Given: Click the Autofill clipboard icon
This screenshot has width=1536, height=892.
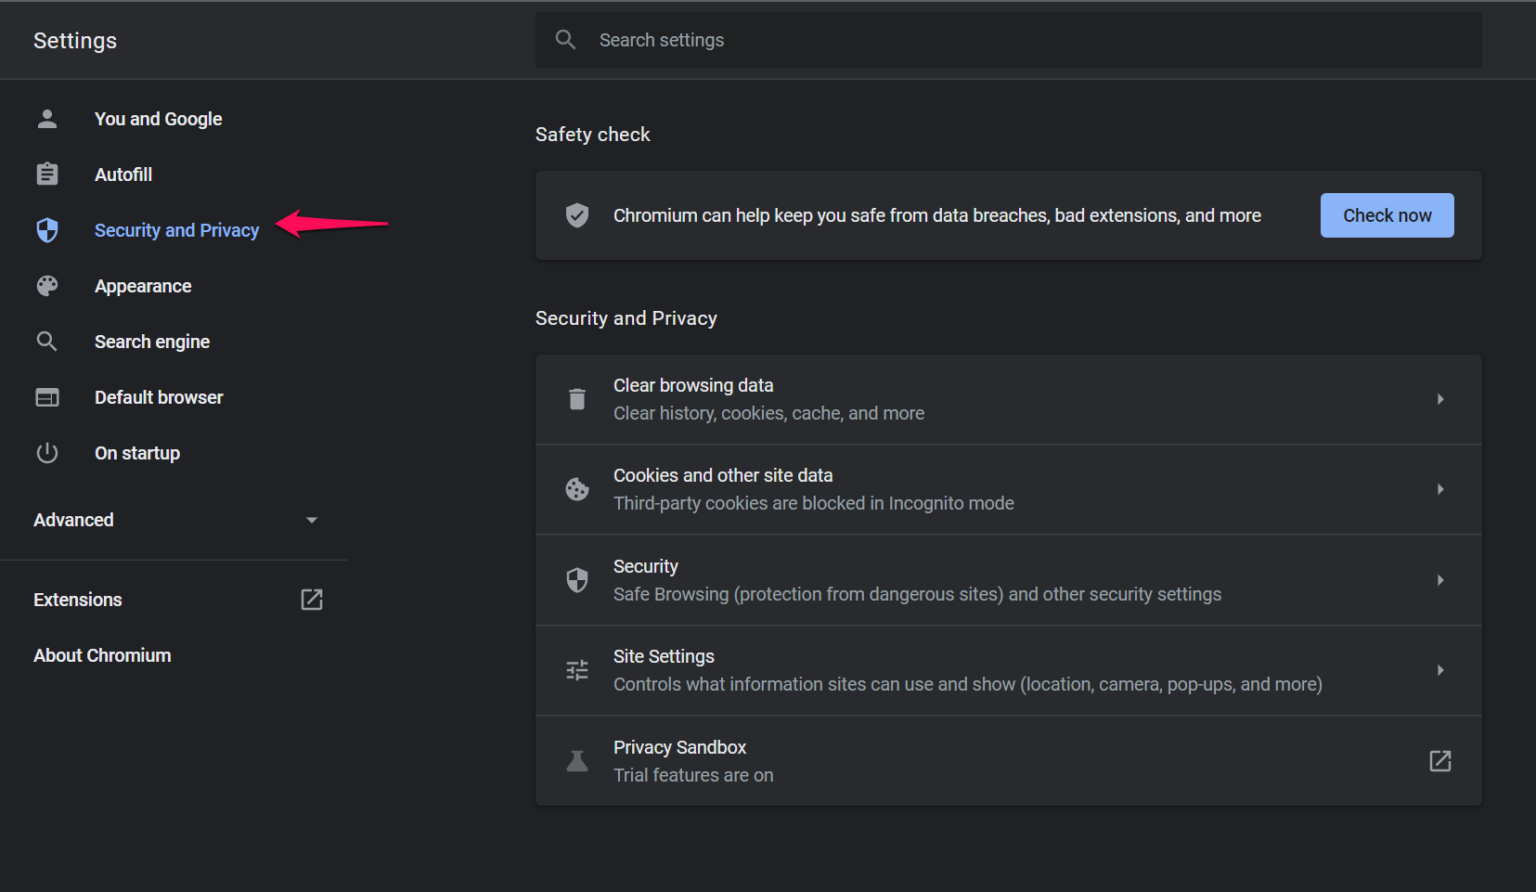Looking at the screenshot, I should 47,174.
